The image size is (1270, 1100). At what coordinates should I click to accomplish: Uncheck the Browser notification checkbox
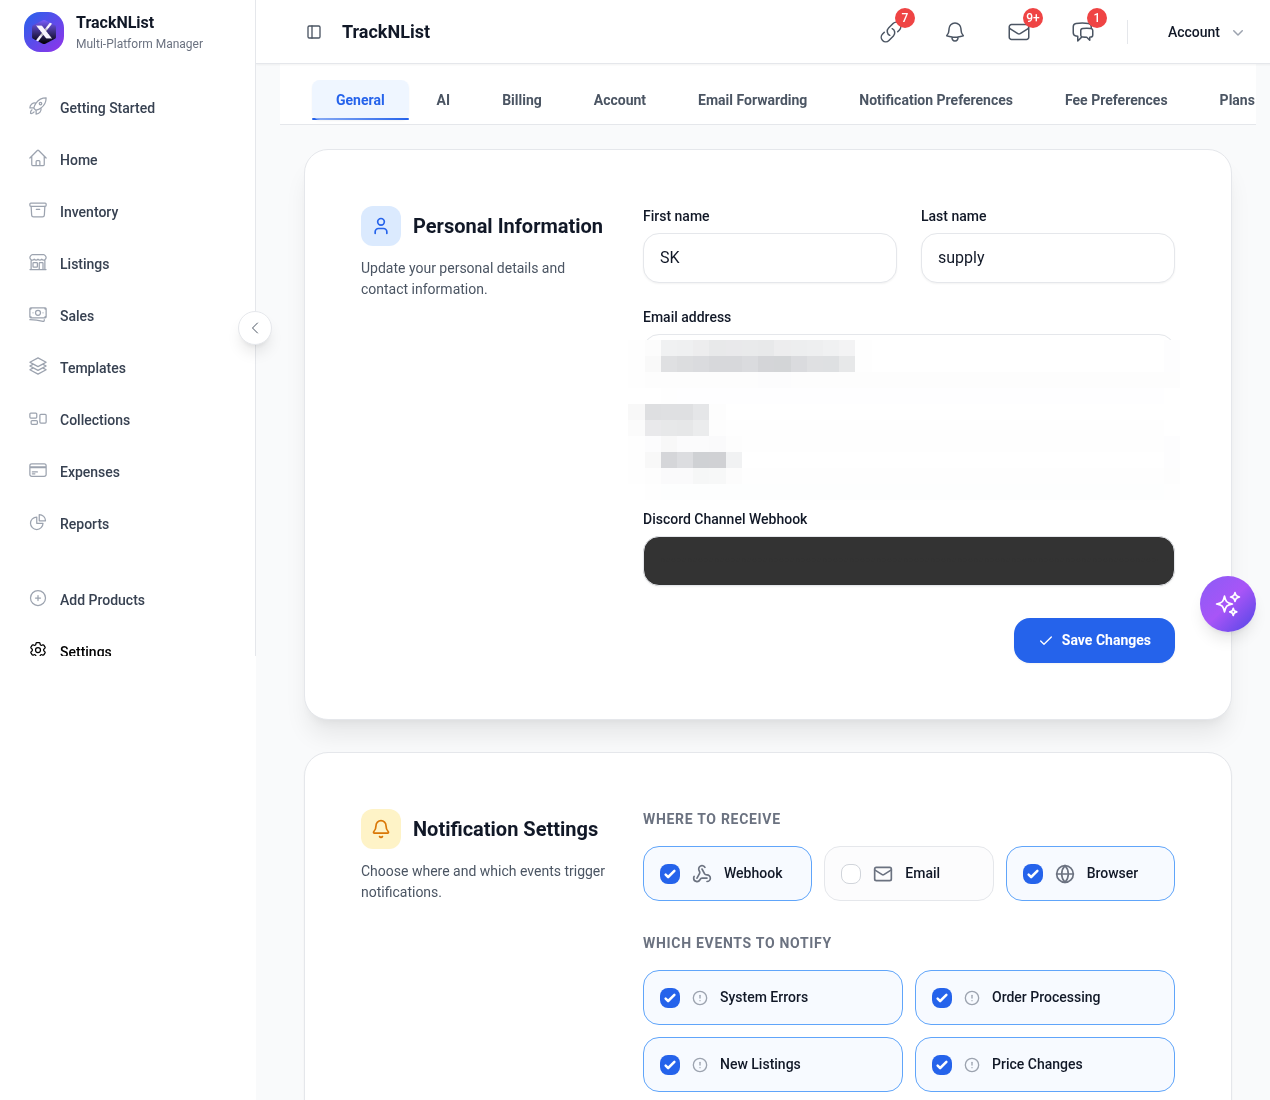(1033, 874)
